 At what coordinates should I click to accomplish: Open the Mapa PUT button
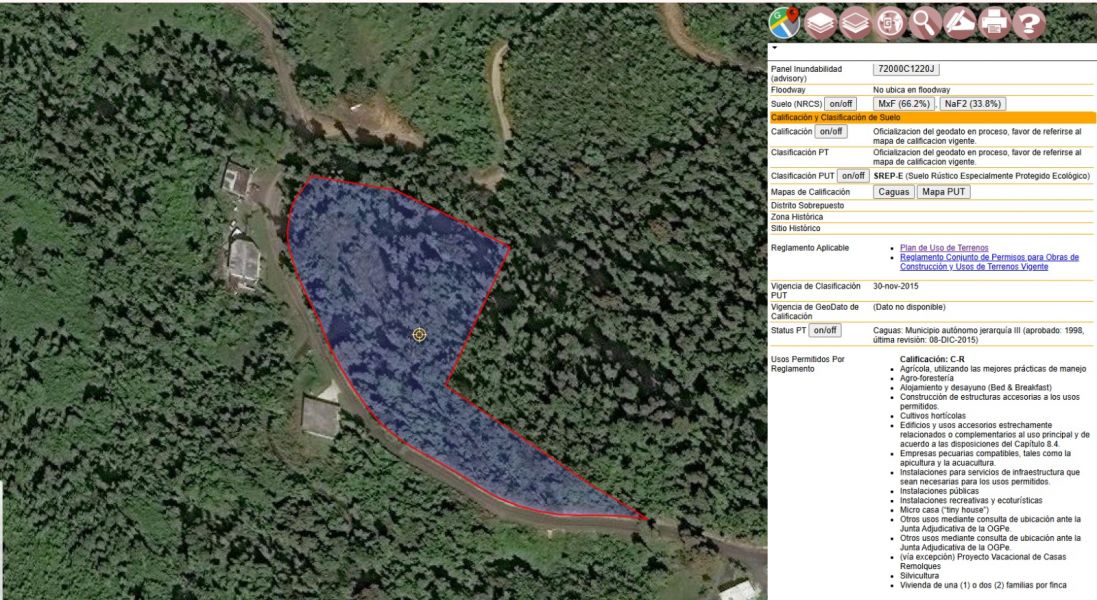(943, 192)
